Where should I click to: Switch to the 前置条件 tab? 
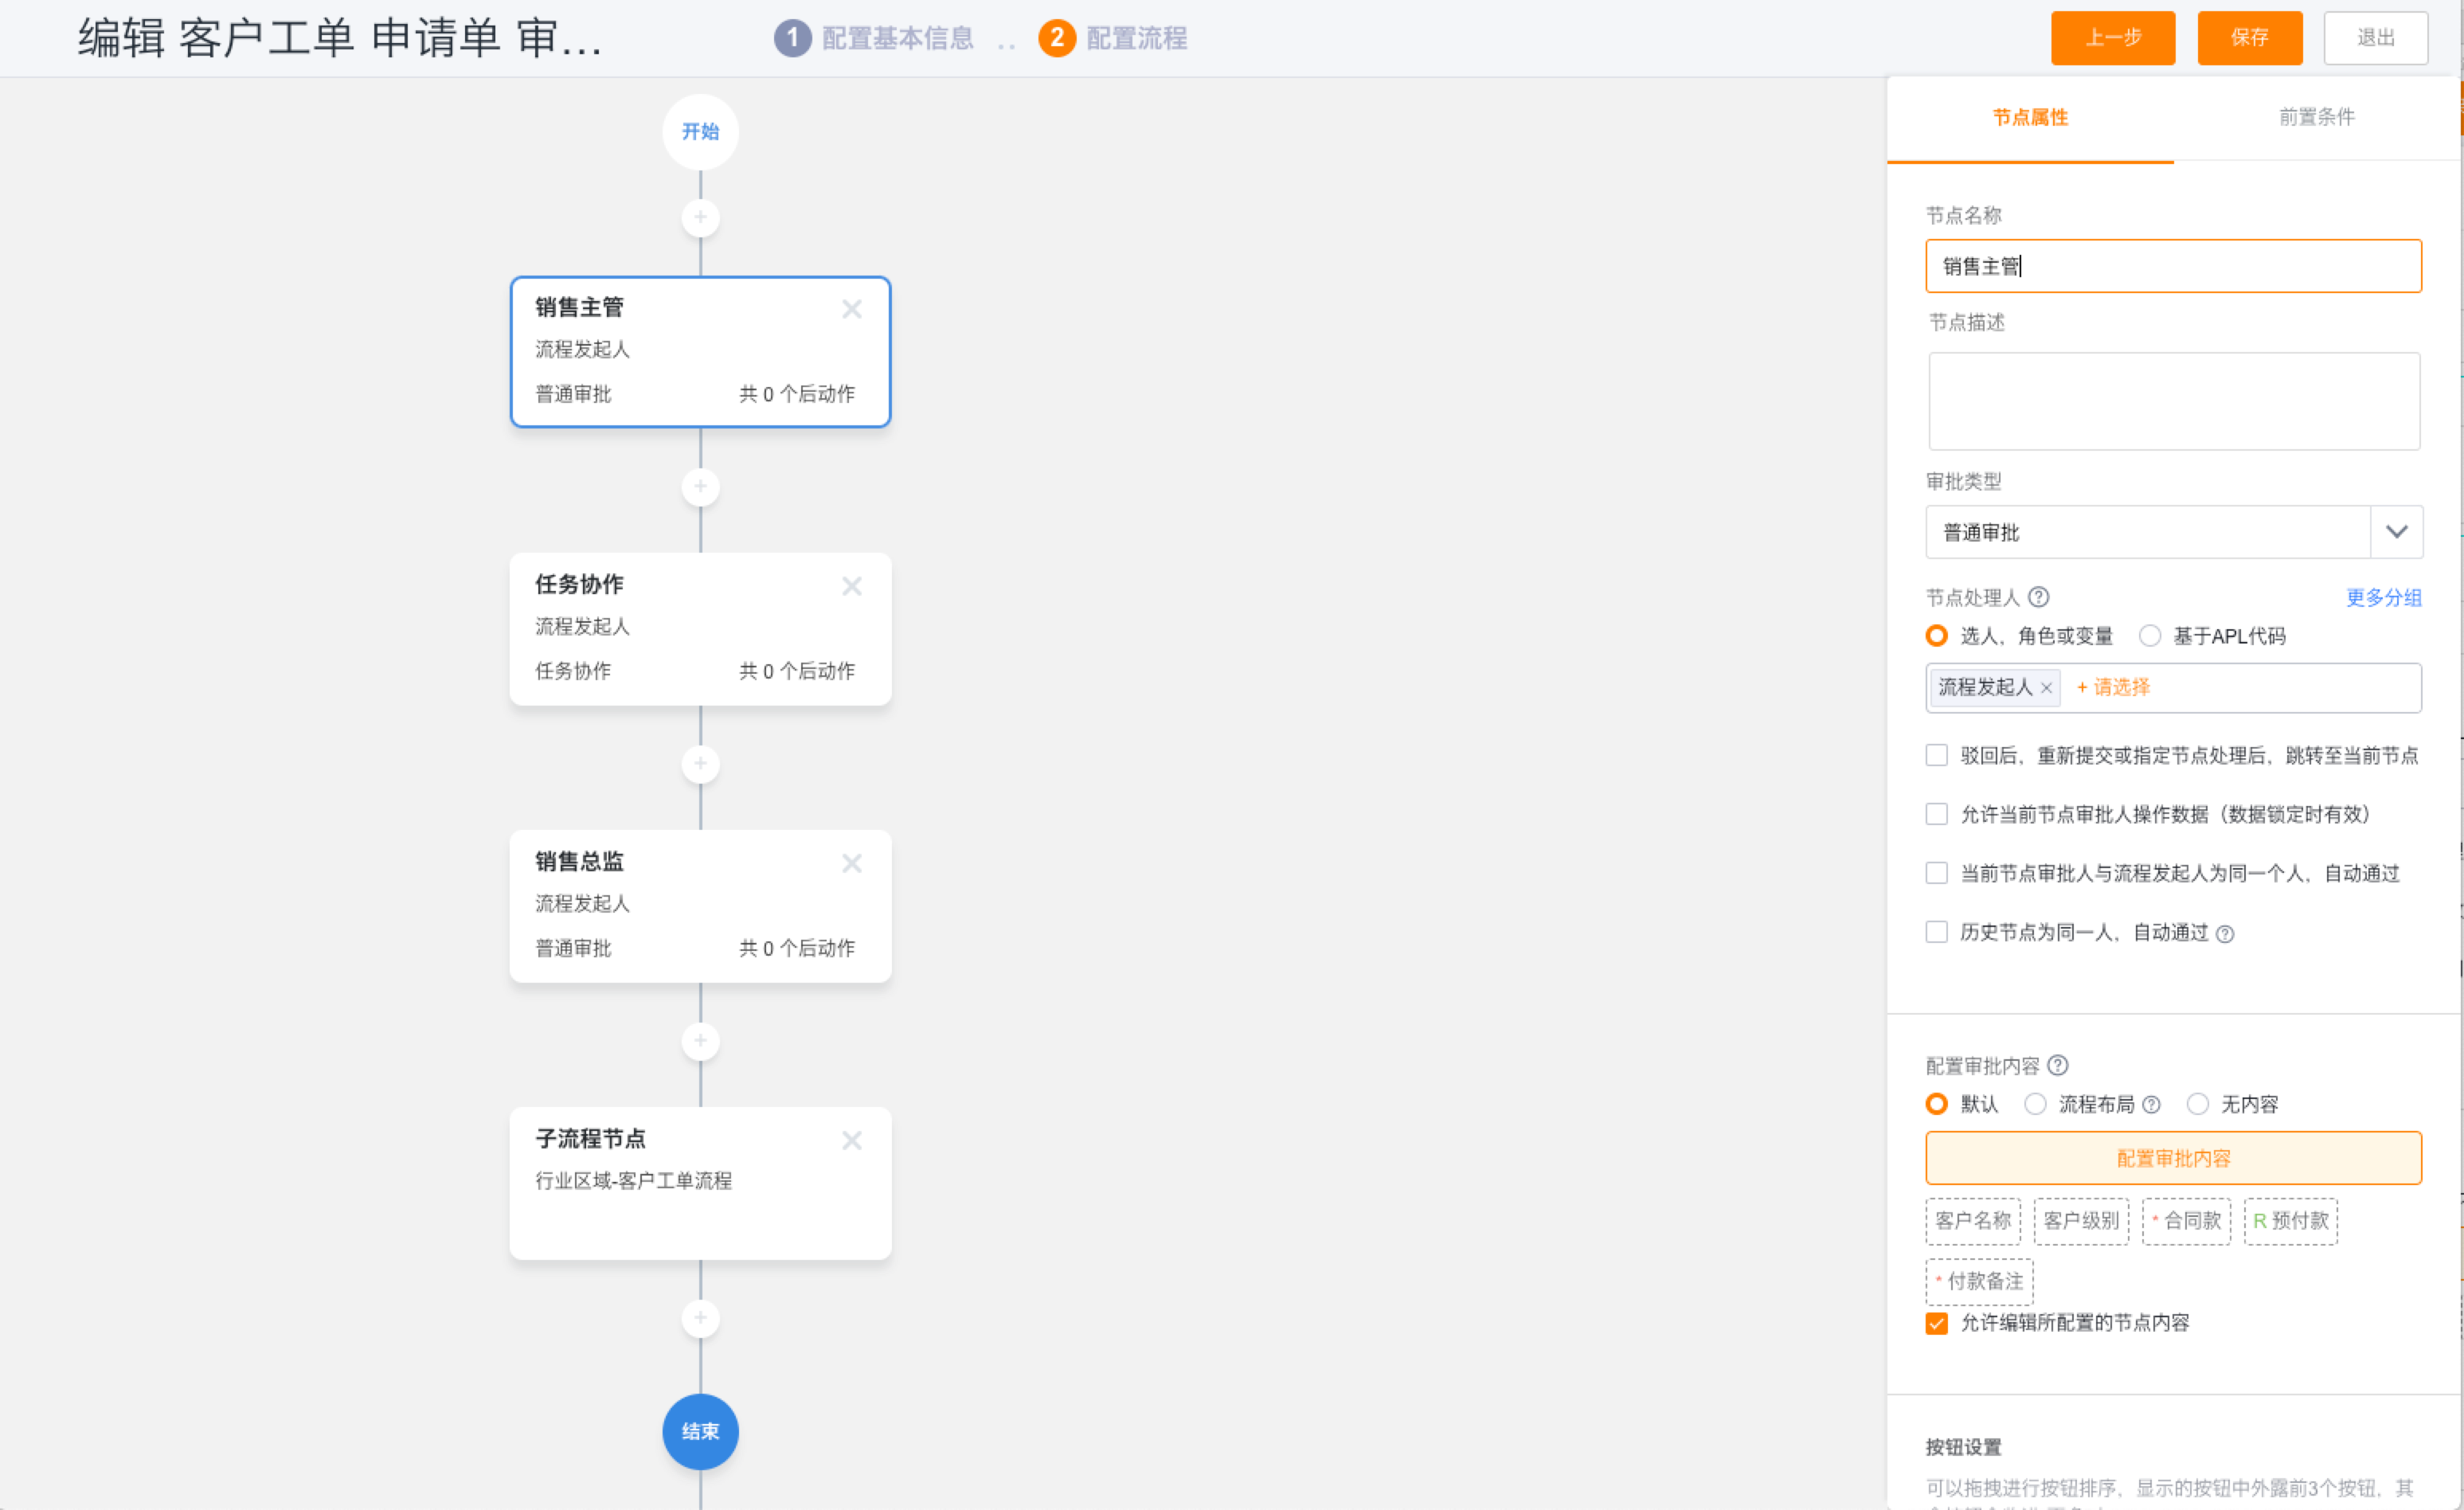pyautogui.click(x=2316, y=117)
